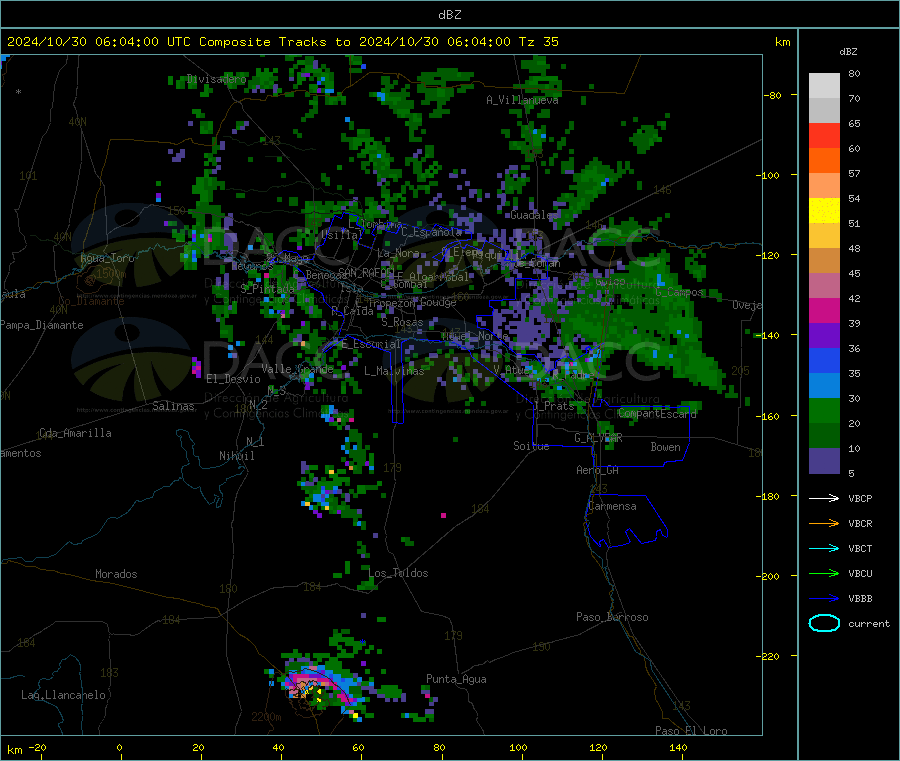Screen dimensions: 900x761
Task: Click the orange VBCR arrow legend icon
Action: [824, 523]
